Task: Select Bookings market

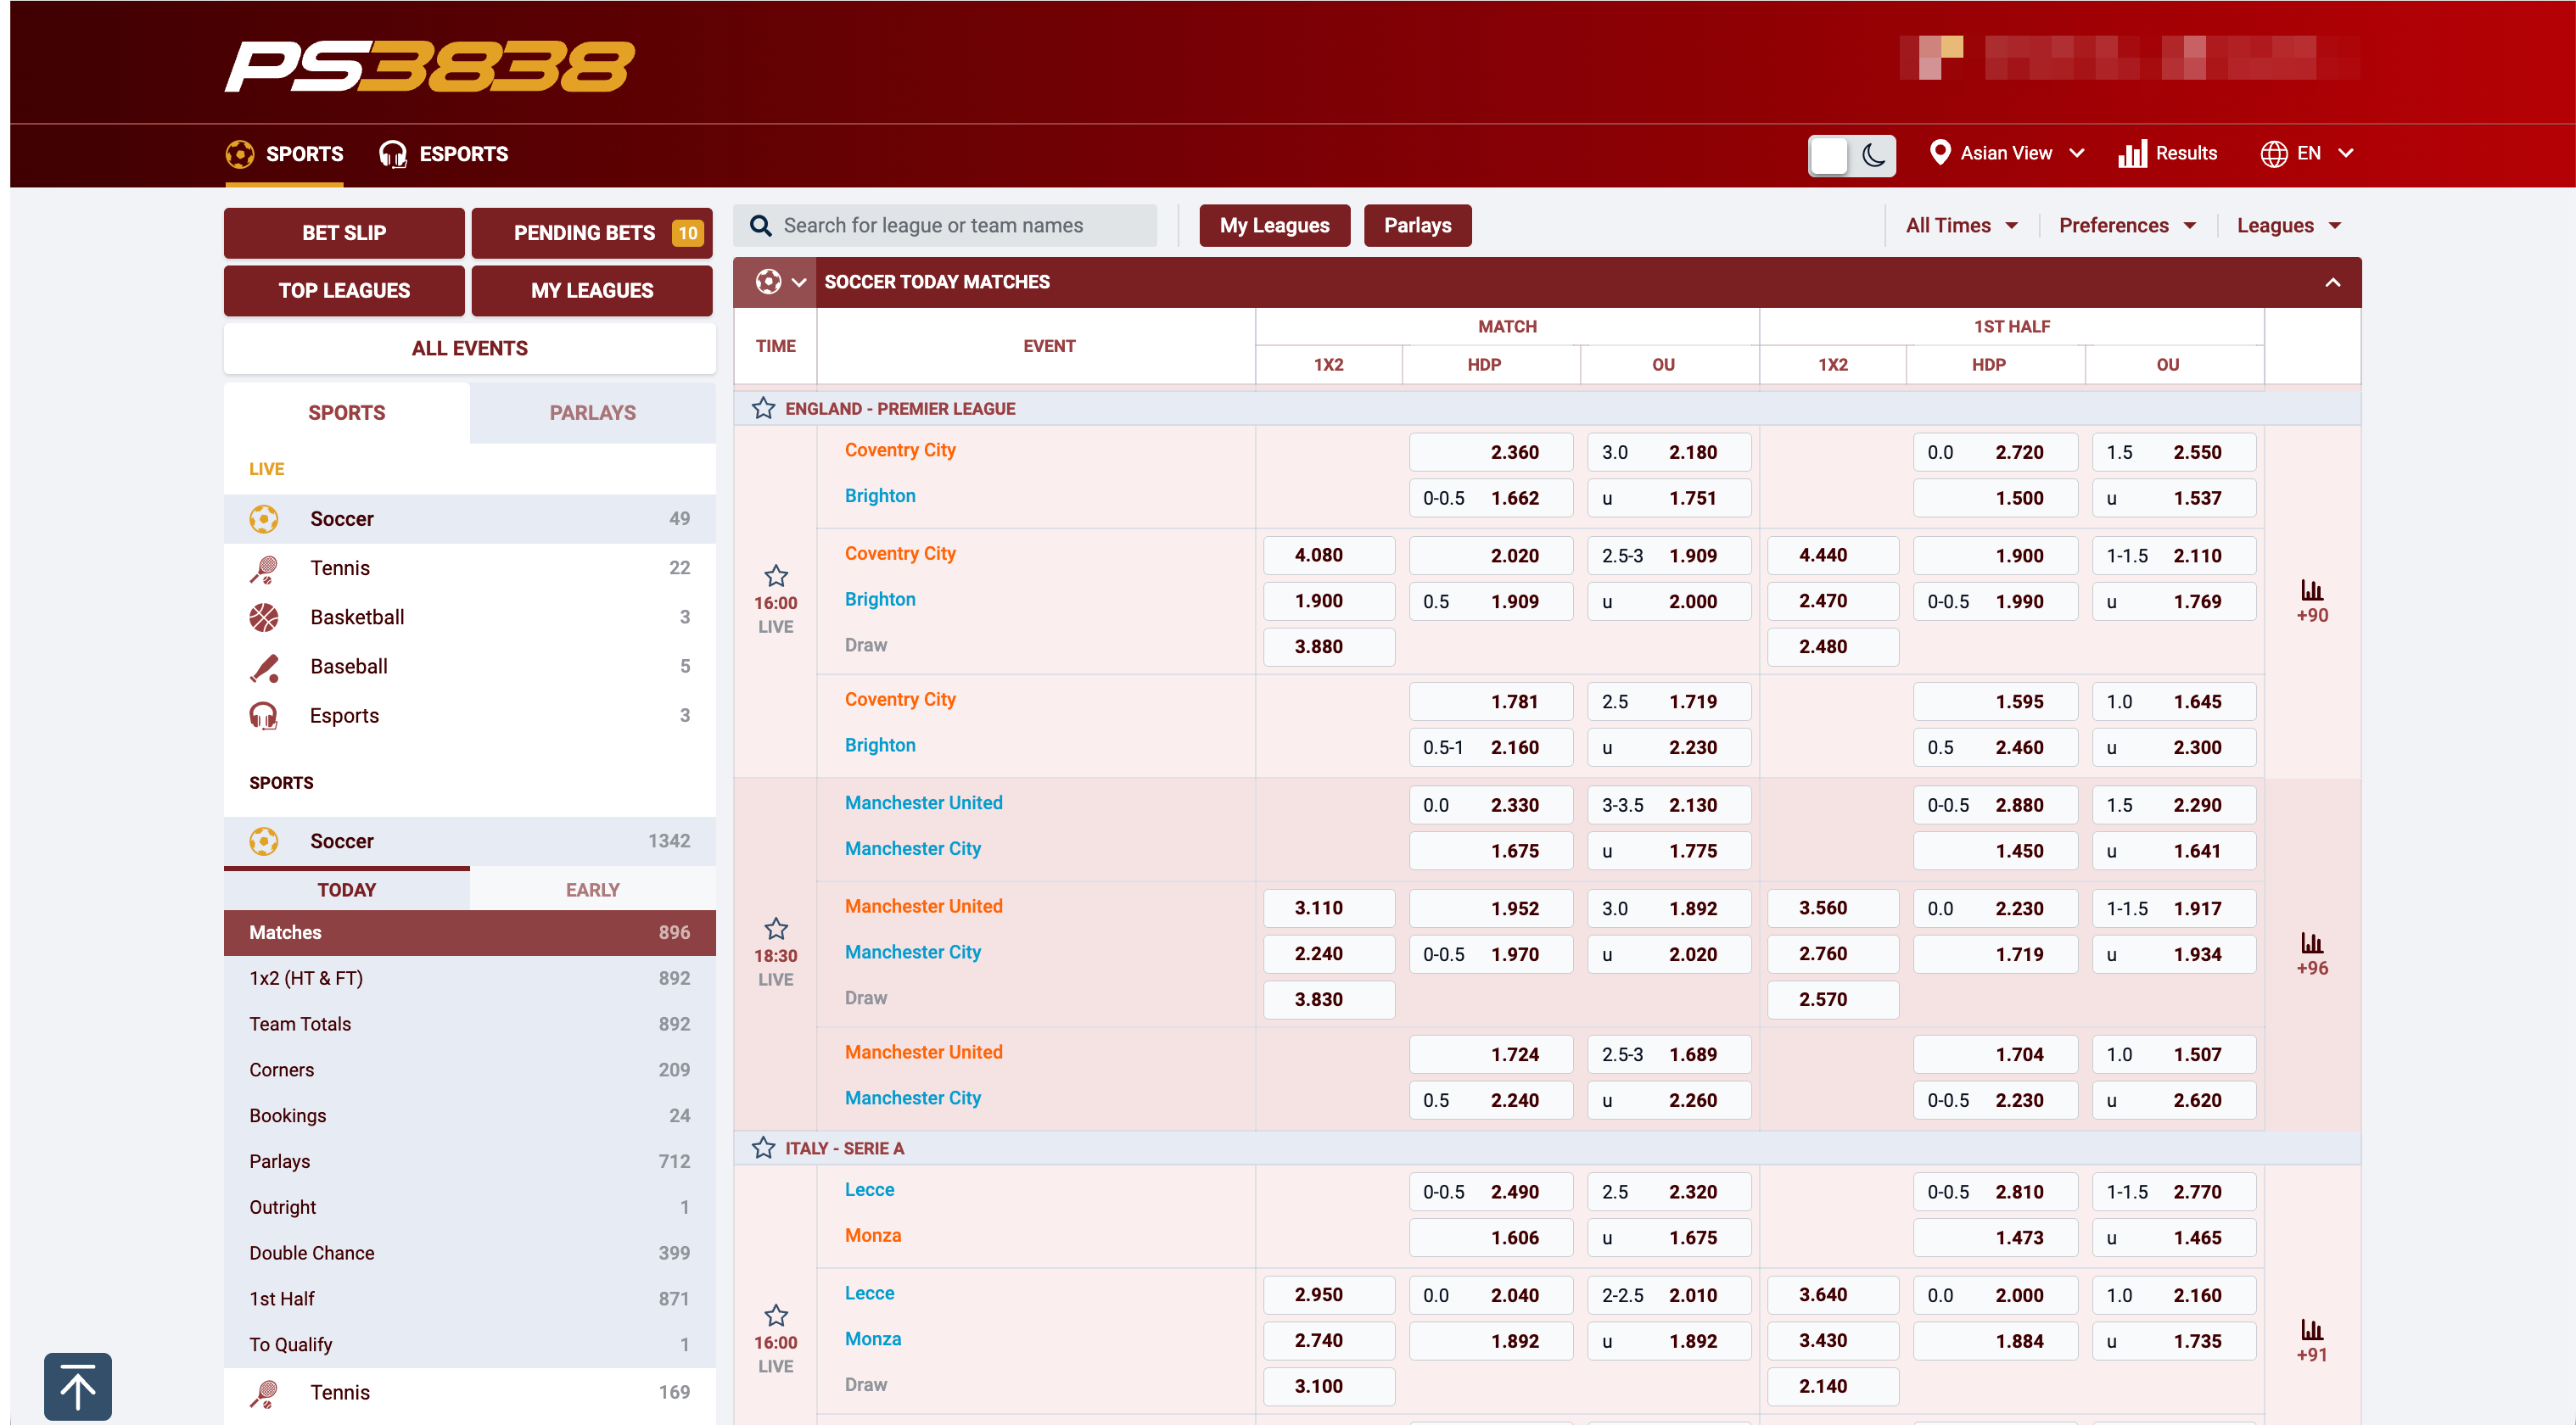Action: pos(470,1116)
